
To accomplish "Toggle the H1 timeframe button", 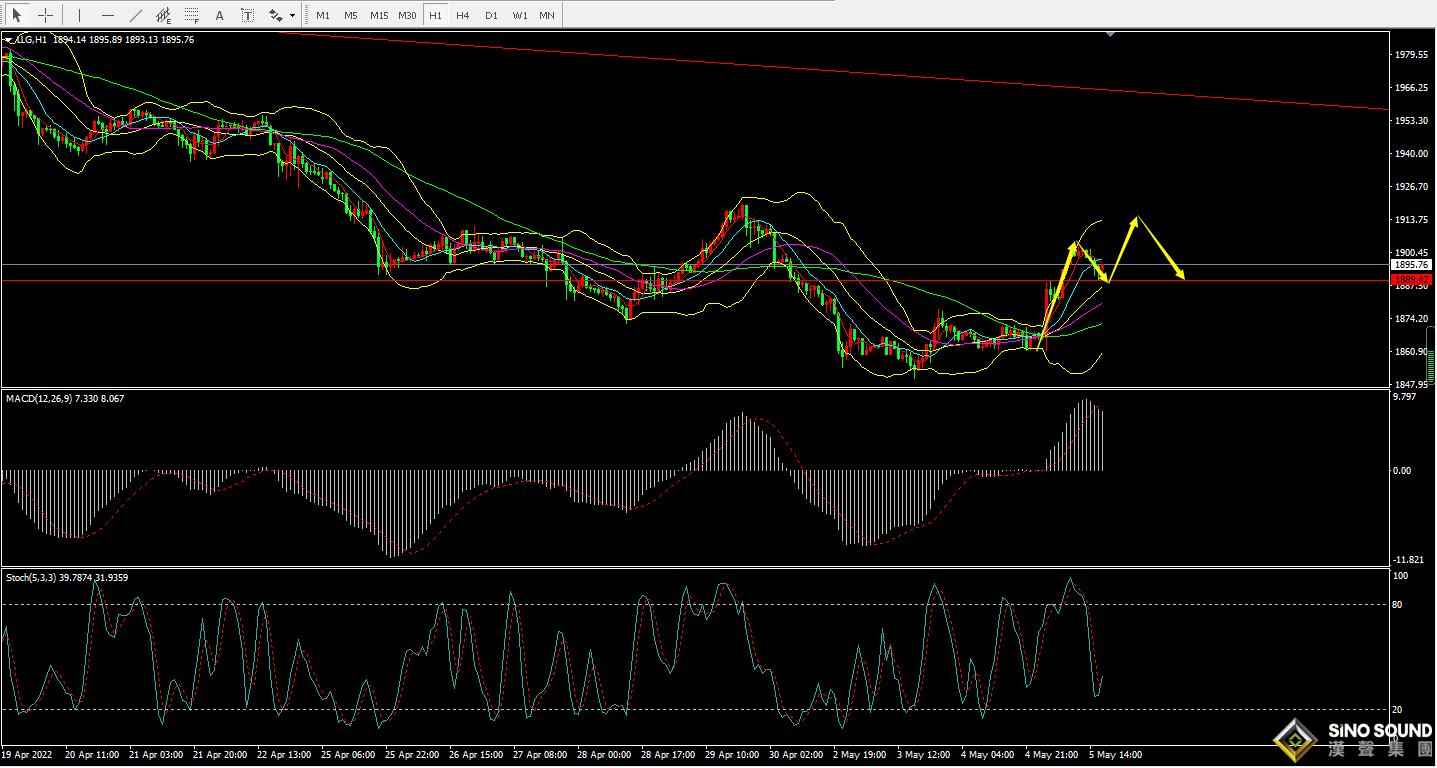I will tap(435, 15).
